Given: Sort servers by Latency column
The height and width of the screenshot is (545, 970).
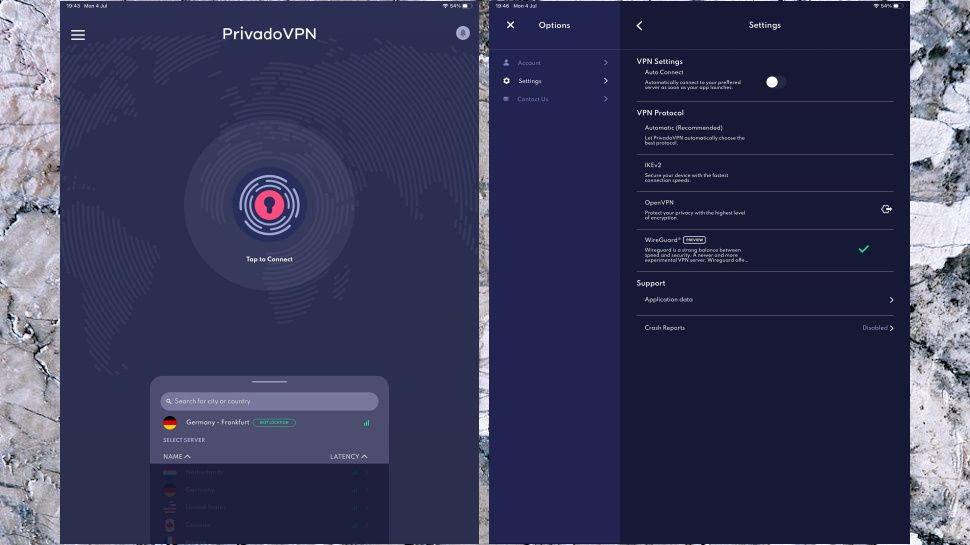Looking at the screenshot, I should click(348, 457).
